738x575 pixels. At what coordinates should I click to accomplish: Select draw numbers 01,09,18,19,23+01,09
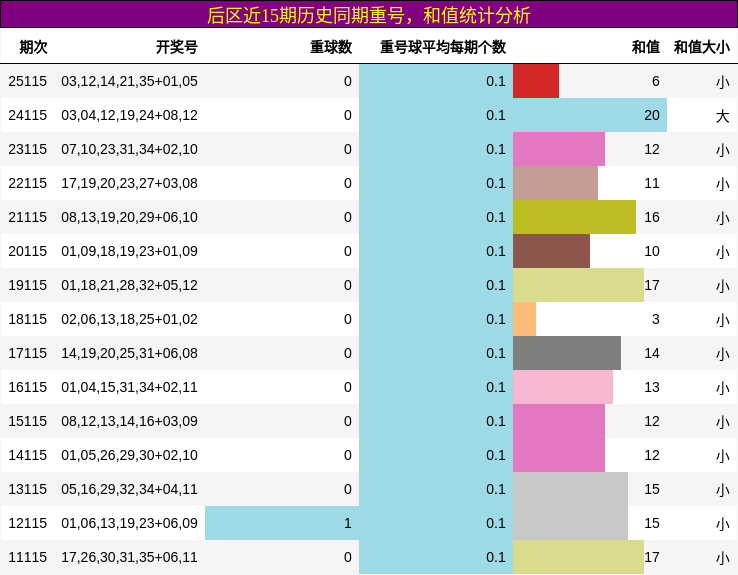point(129,251)
